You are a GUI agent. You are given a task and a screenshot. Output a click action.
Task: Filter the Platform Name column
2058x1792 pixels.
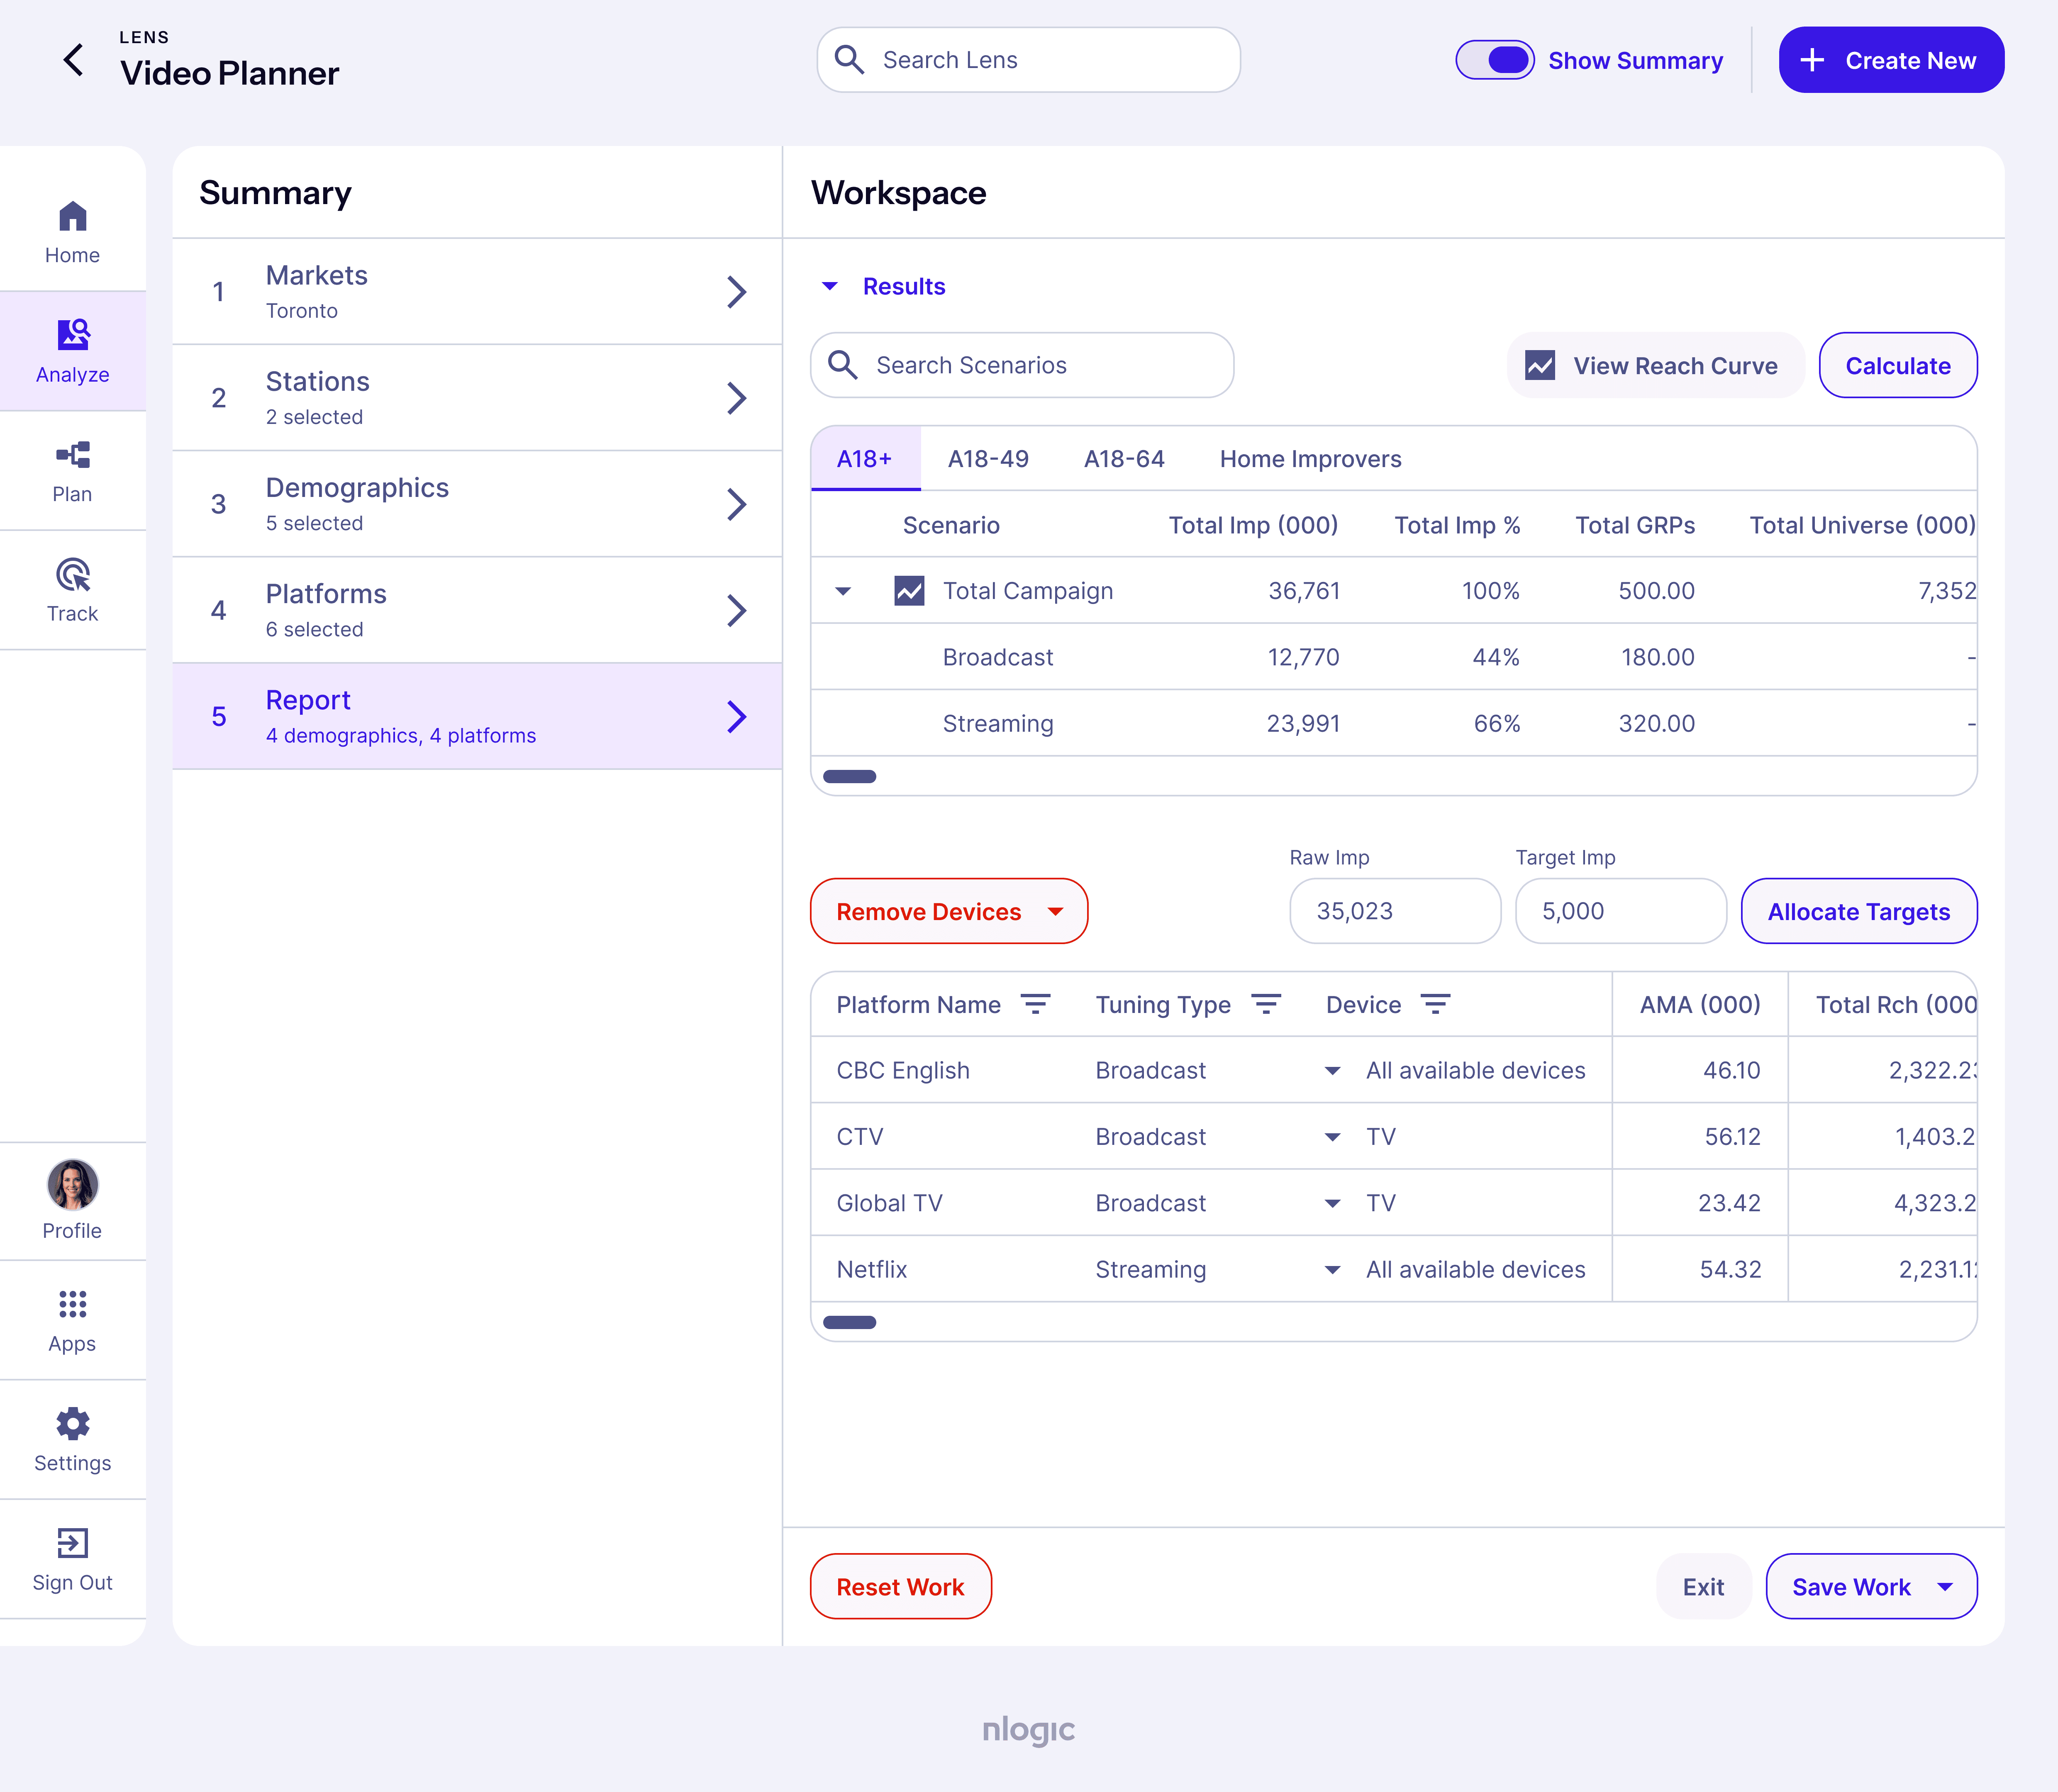tap(1035, 1004)
